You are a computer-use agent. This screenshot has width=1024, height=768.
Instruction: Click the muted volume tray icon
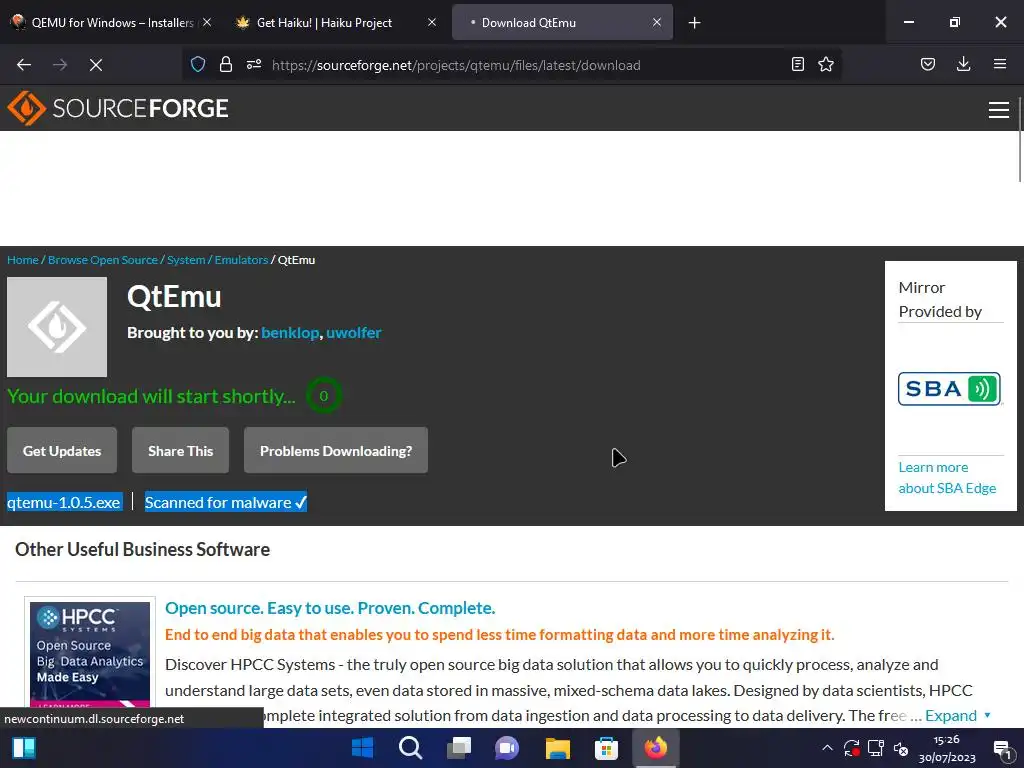click(901, 748)
